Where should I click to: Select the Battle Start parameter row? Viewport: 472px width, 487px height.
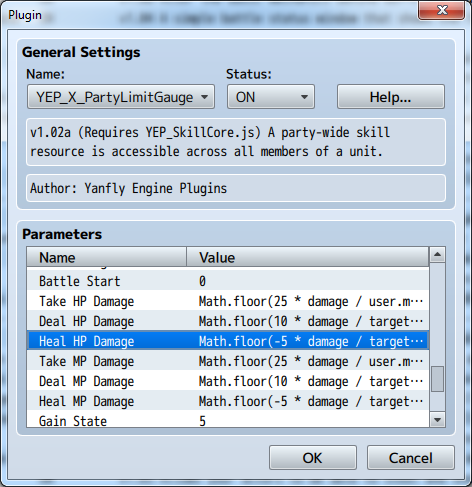pos(228,281)
